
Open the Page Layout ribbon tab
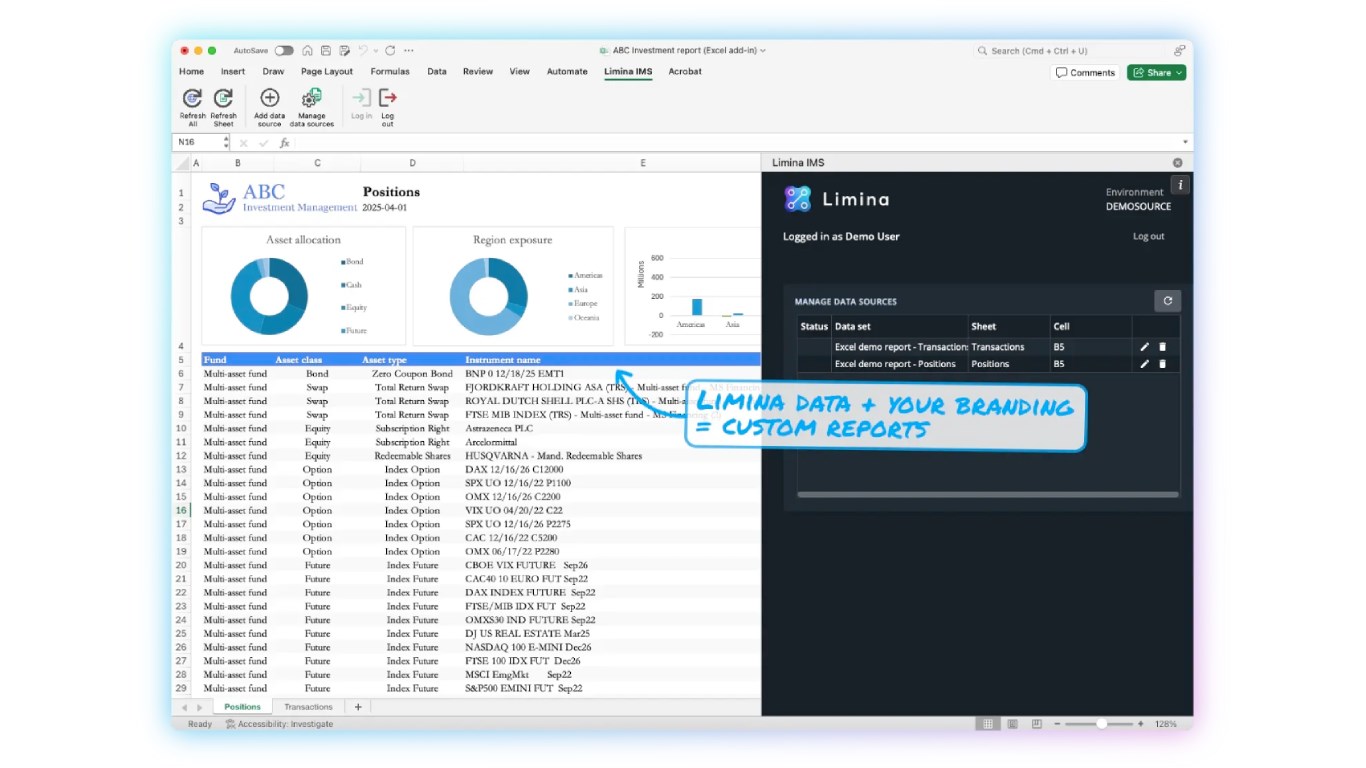[x=327, y=72]
